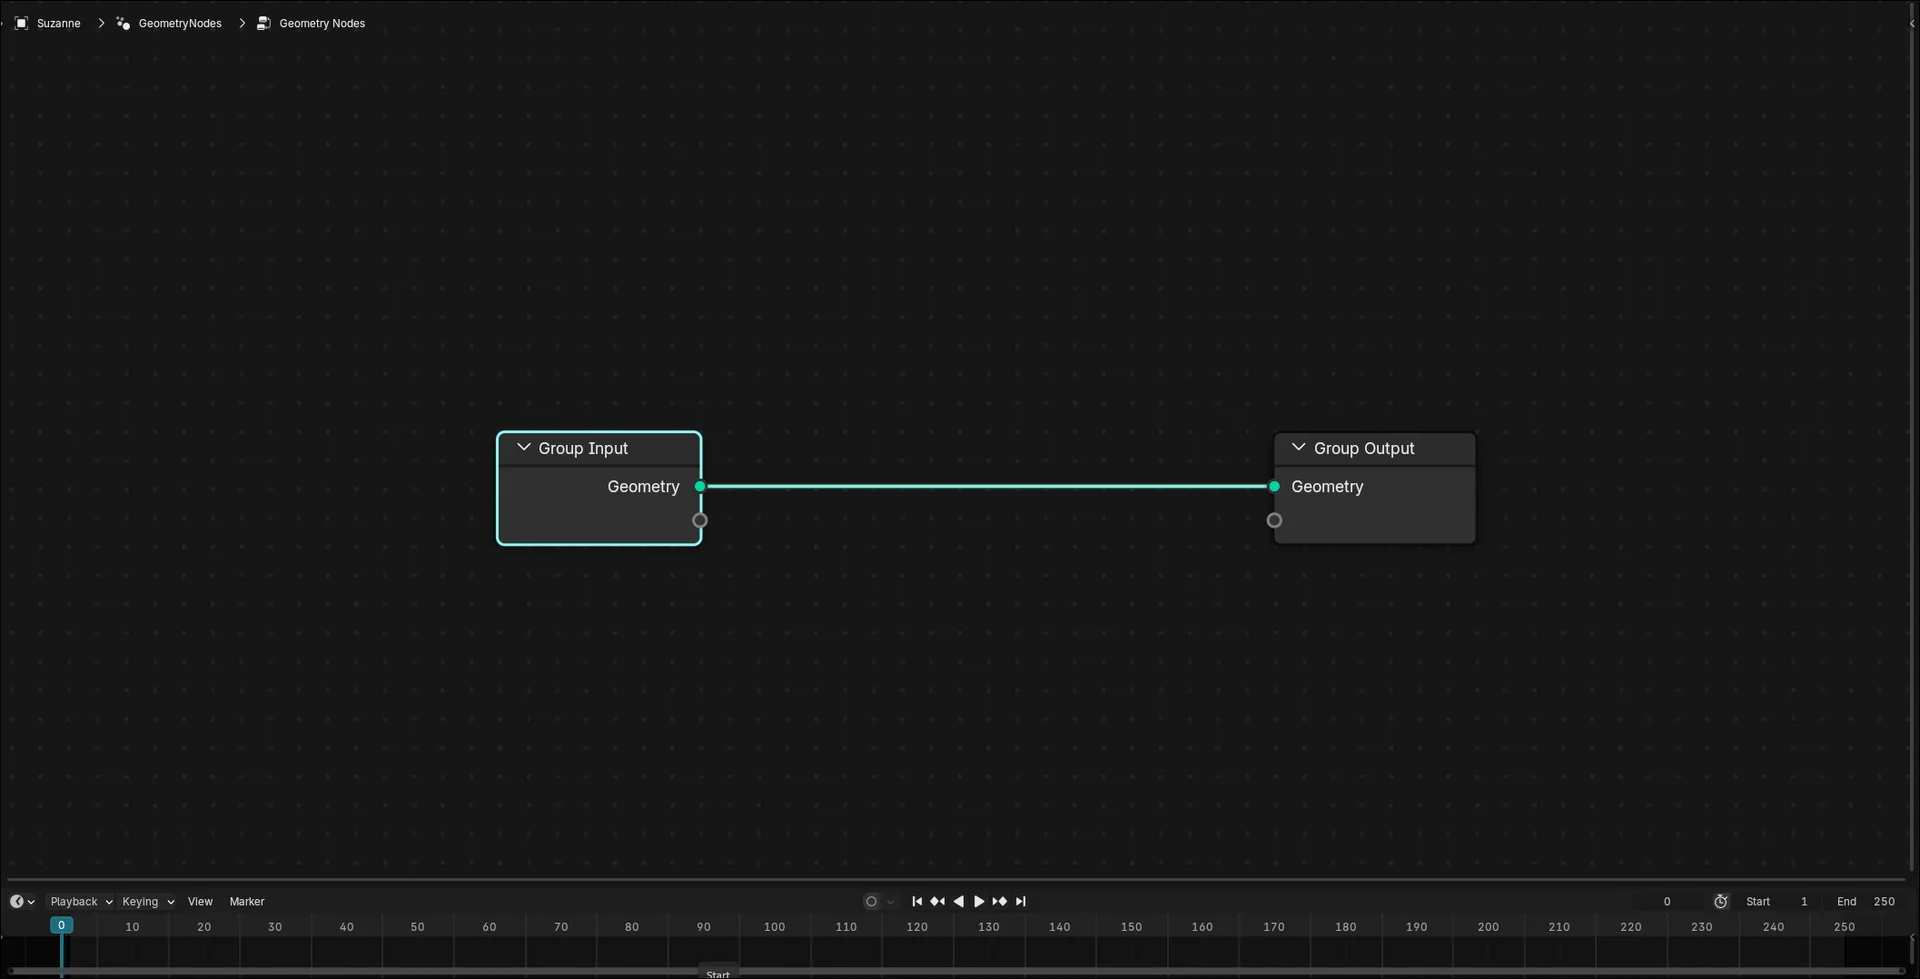Click frame 250 on the timeline ruler
Image resolution: width=1920 pixels, height=979 pixels.
point(1844,927)
